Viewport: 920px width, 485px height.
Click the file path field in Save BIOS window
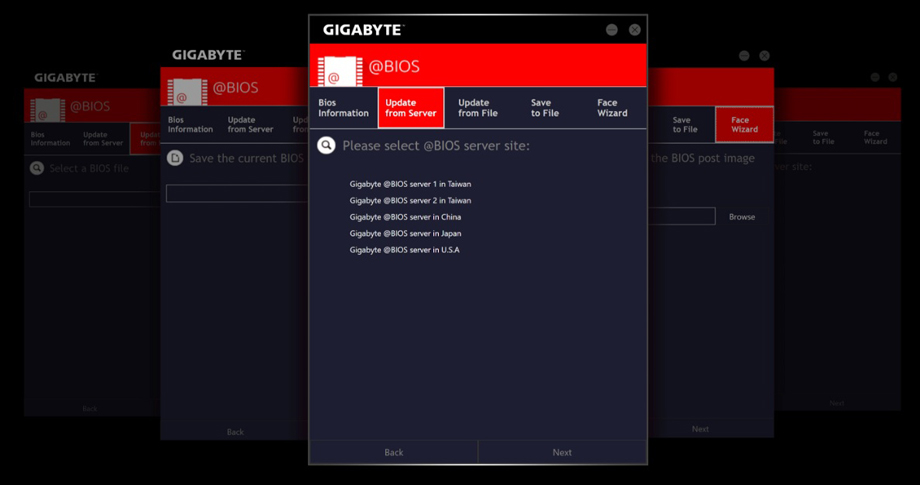click(x=238, y=194)
